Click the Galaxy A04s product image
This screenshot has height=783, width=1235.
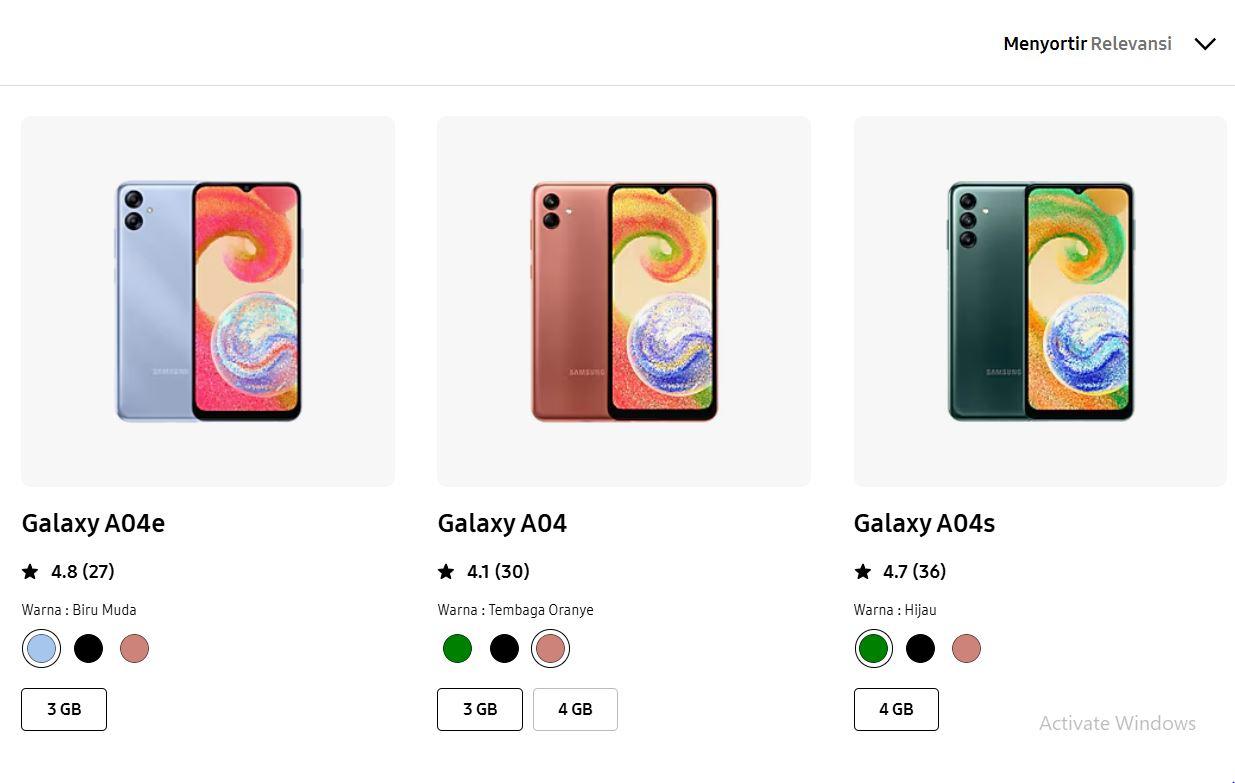pyautogui.click(x=1039, y=300)
